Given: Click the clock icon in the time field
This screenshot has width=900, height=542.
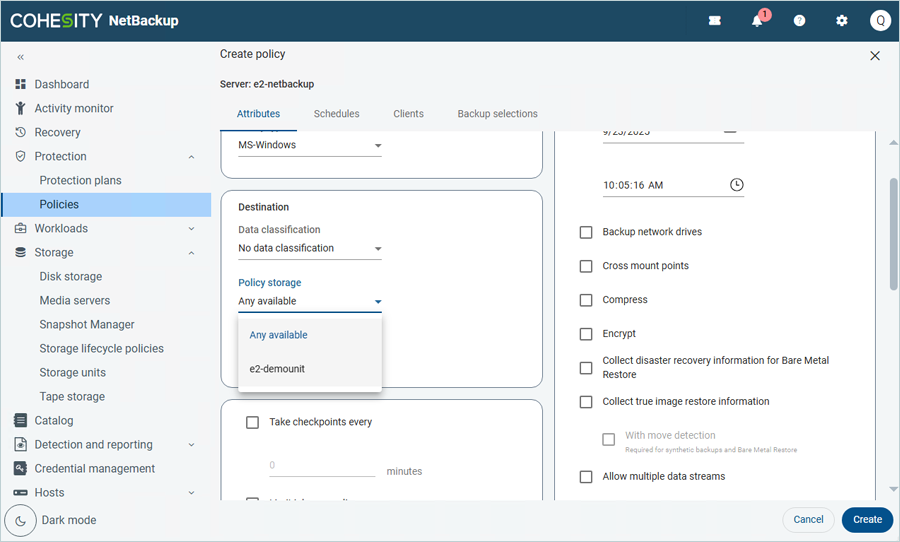Looking at the screenshot, I should (x=736, y=185).
